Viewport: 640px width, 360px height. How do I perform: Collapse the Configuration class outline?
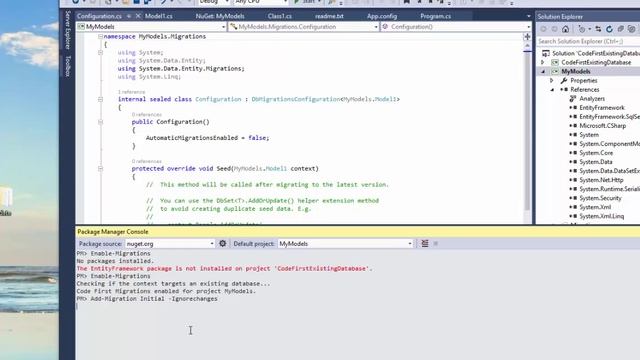100,99
